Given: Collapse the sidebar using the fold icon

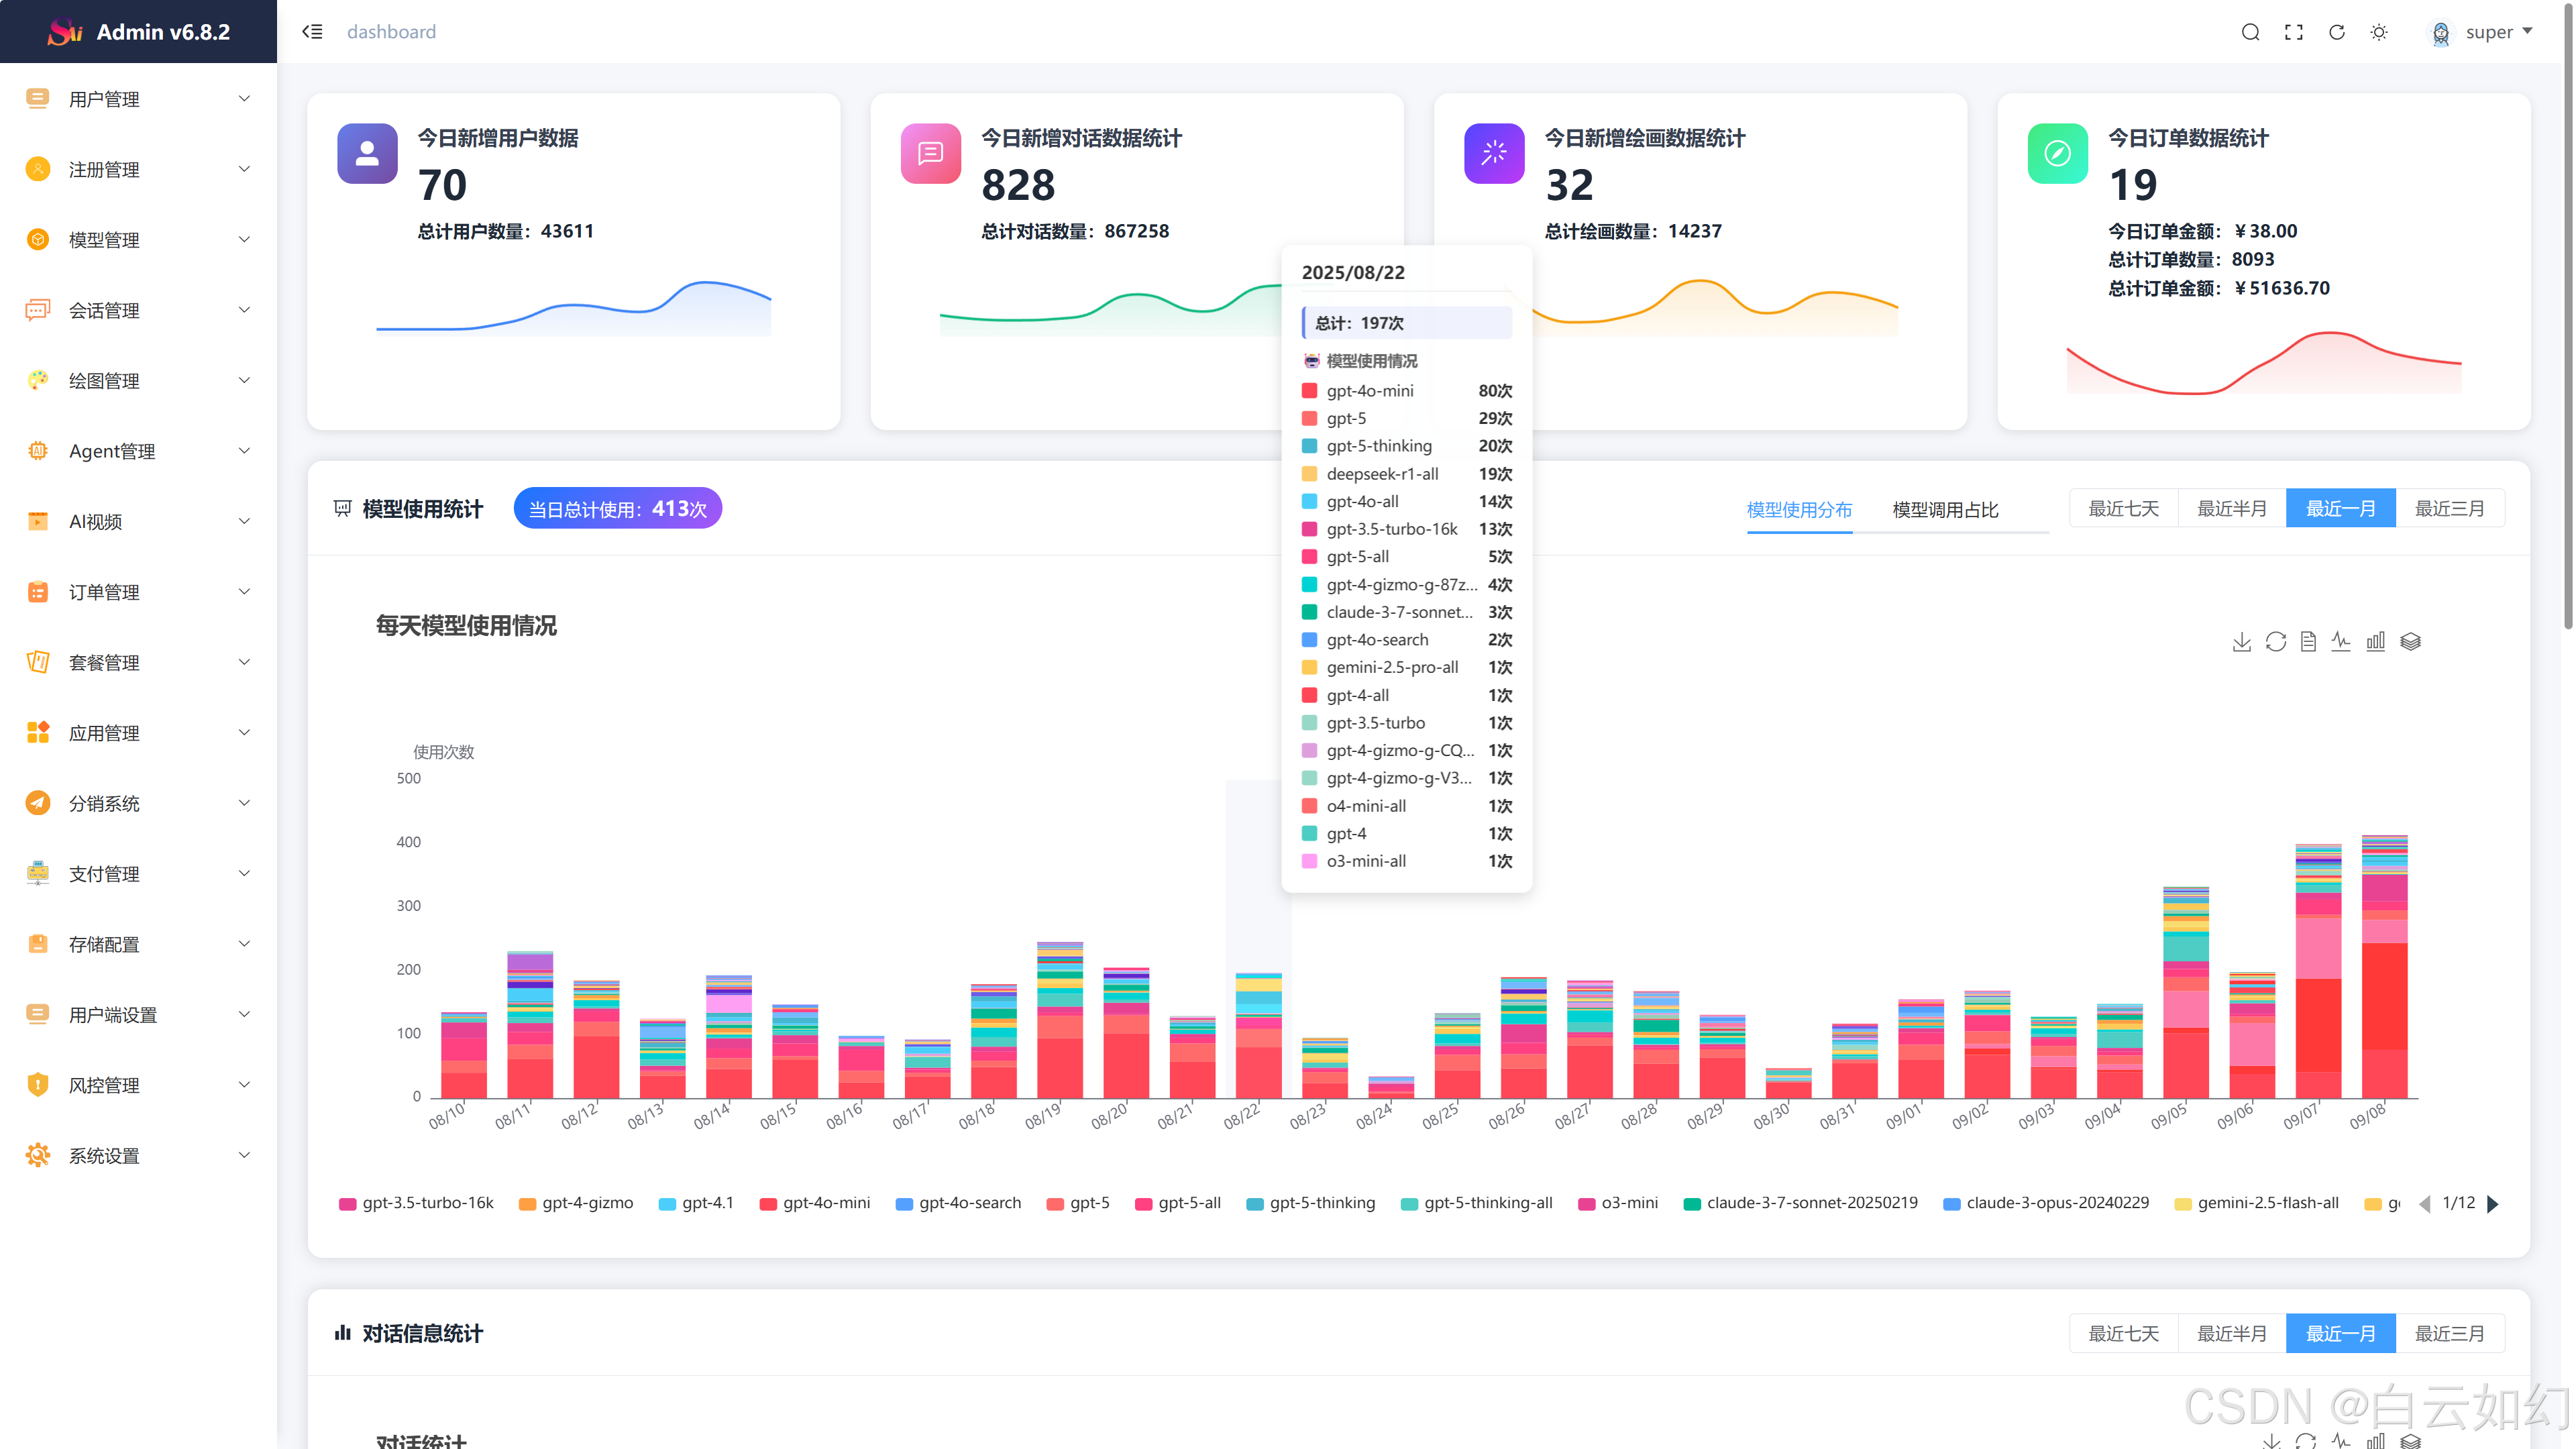Looking at the screenshot, I should pyautogui.click(x=312, y=32).
